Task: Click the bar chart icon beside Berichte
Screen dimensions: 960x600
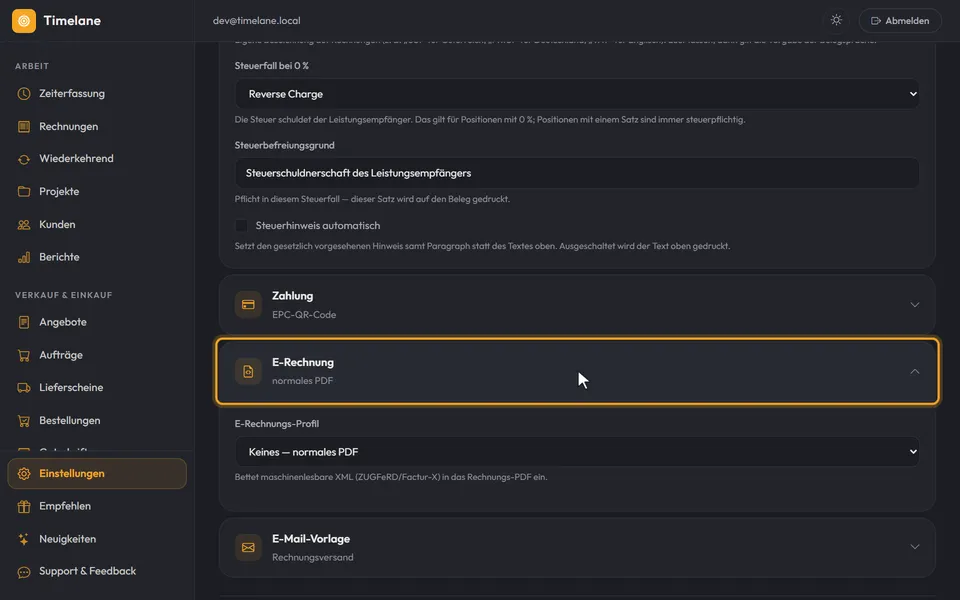Action: click(24, 257)
